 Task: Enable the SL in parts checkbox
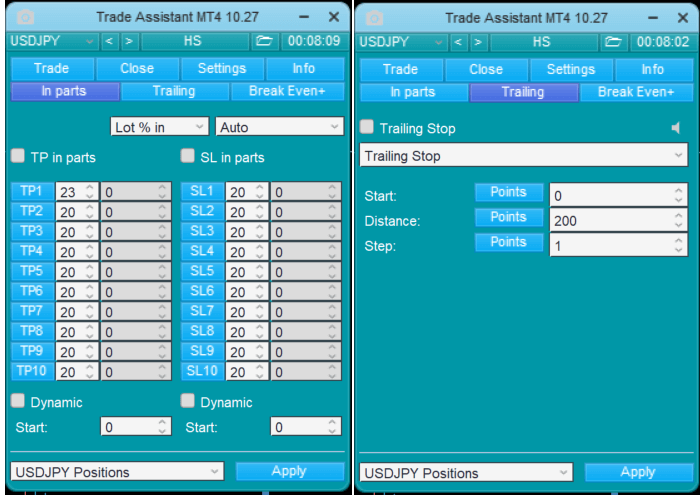click(188, 156)
